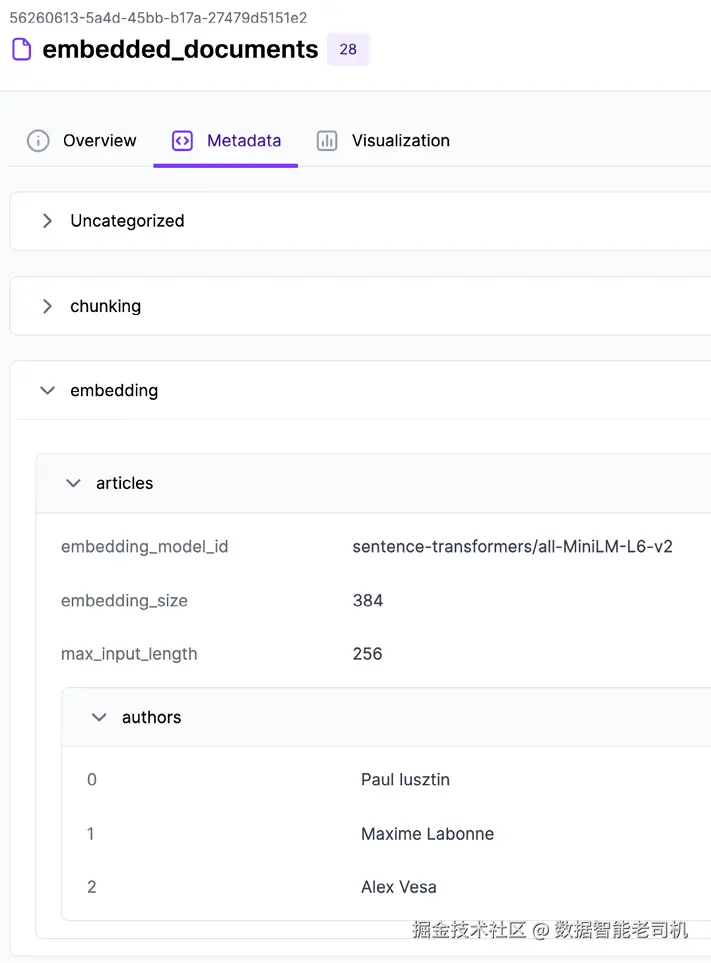Click the Visualization bar chart icon

coord(327,141)
